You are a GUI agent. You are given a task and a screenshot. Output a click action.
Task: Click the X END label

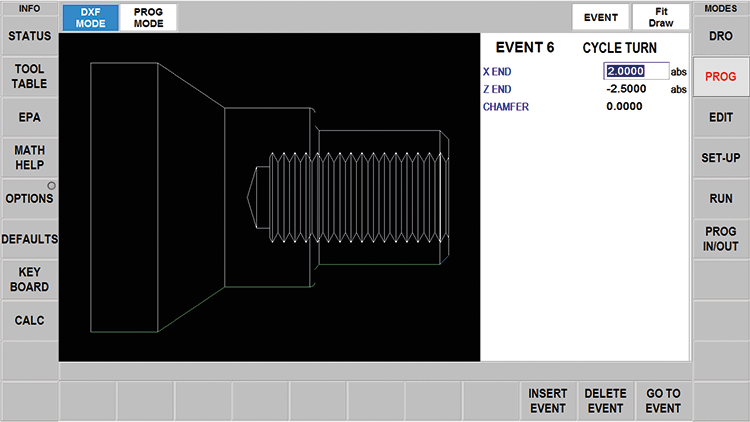tap(497, 72)
